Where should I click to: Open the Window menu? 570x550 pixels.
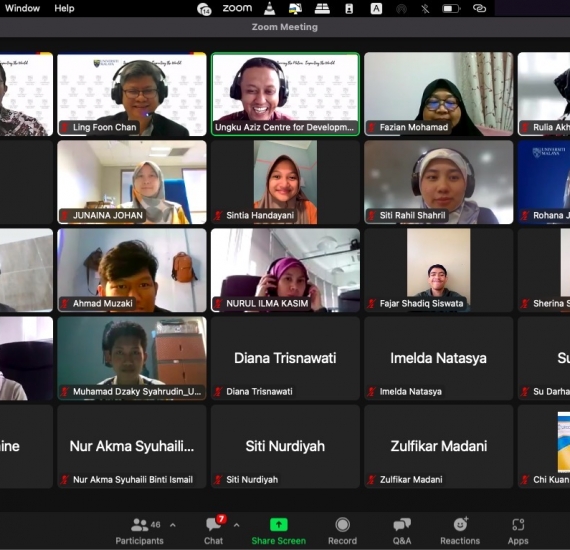click(x=22, y=8)
